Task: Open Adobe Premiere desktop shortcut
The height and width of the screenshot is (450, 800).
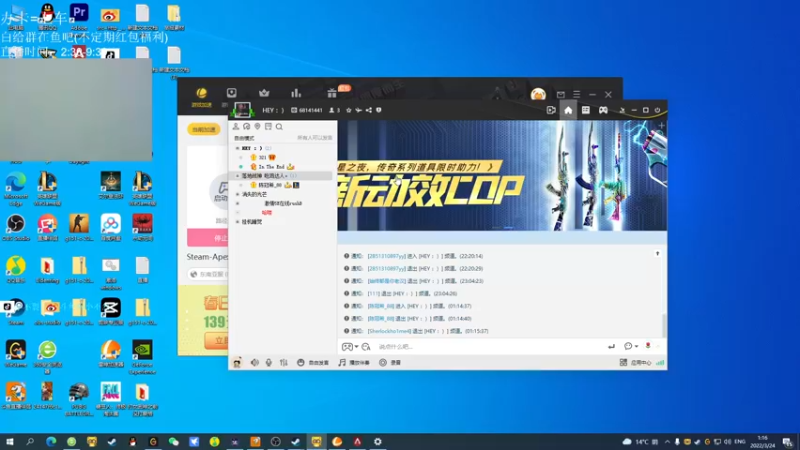Action: [x=79, y=16]
